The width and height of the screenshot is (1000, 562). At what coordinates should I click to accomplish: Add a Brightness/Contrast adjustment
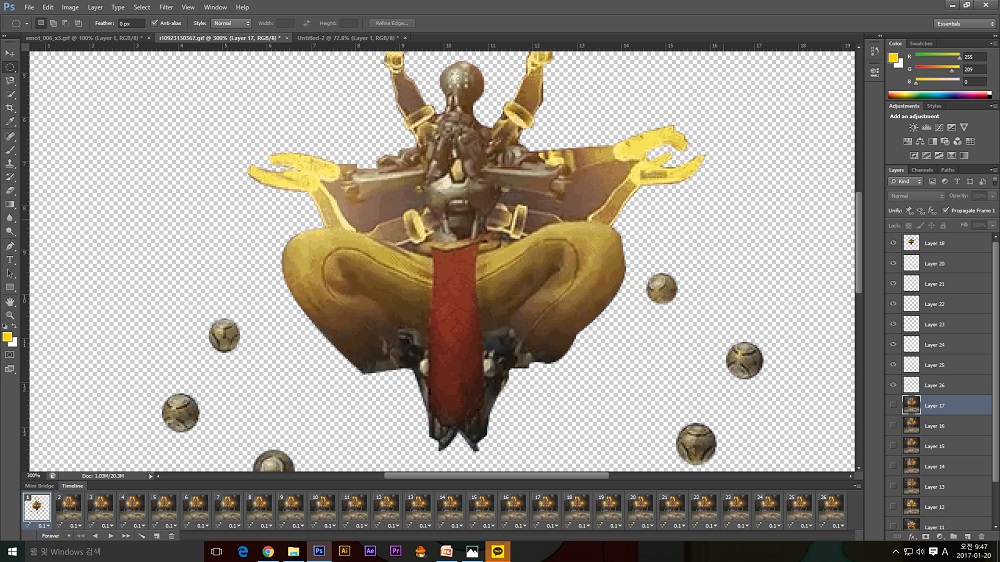pyautogui.click(x=913, y=128)
